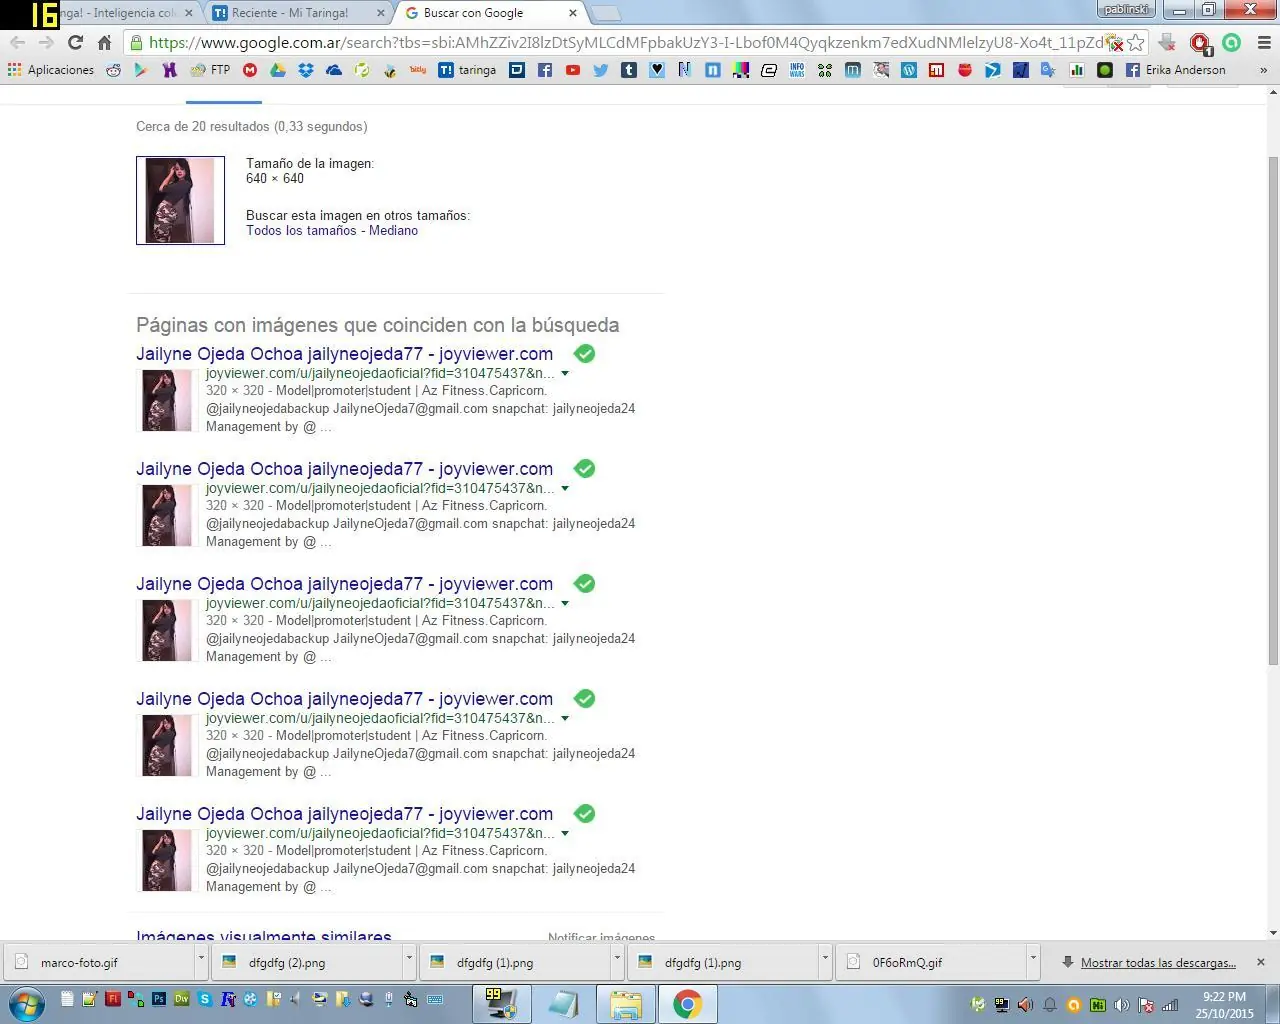This screenshot has width=1280, height=1024.
Task: Open the Aplicaciones apps shortcut
Action: point(50,70)
